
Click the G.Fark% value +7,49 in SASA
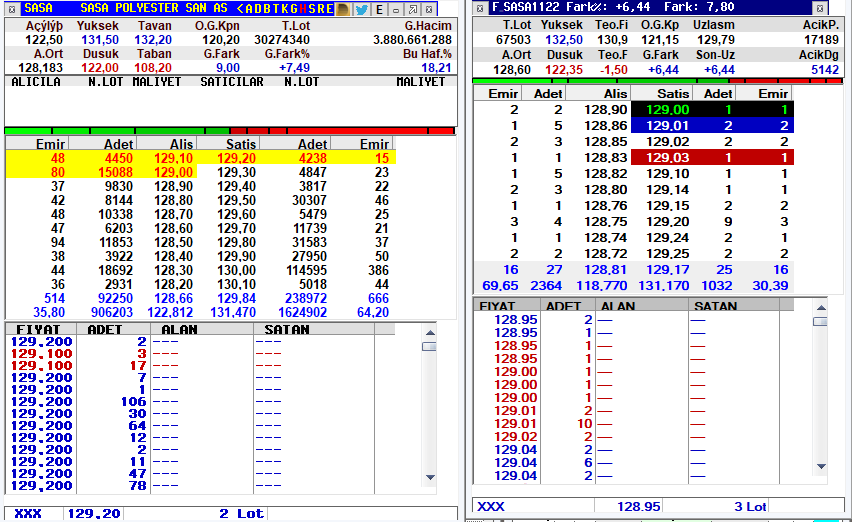pyautogui.click(x=295, y=67)
